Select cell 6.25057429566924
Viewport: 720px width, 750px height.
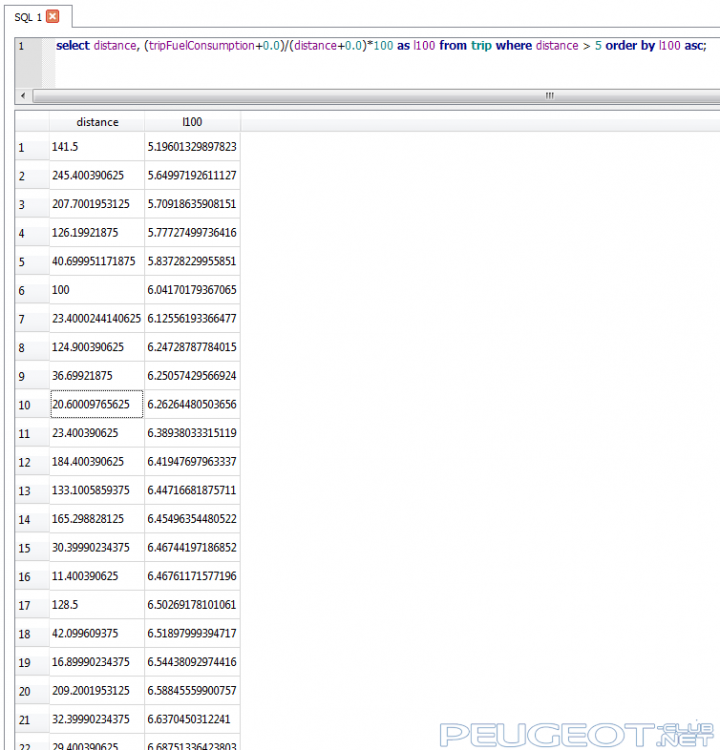(x=192, y=376)
